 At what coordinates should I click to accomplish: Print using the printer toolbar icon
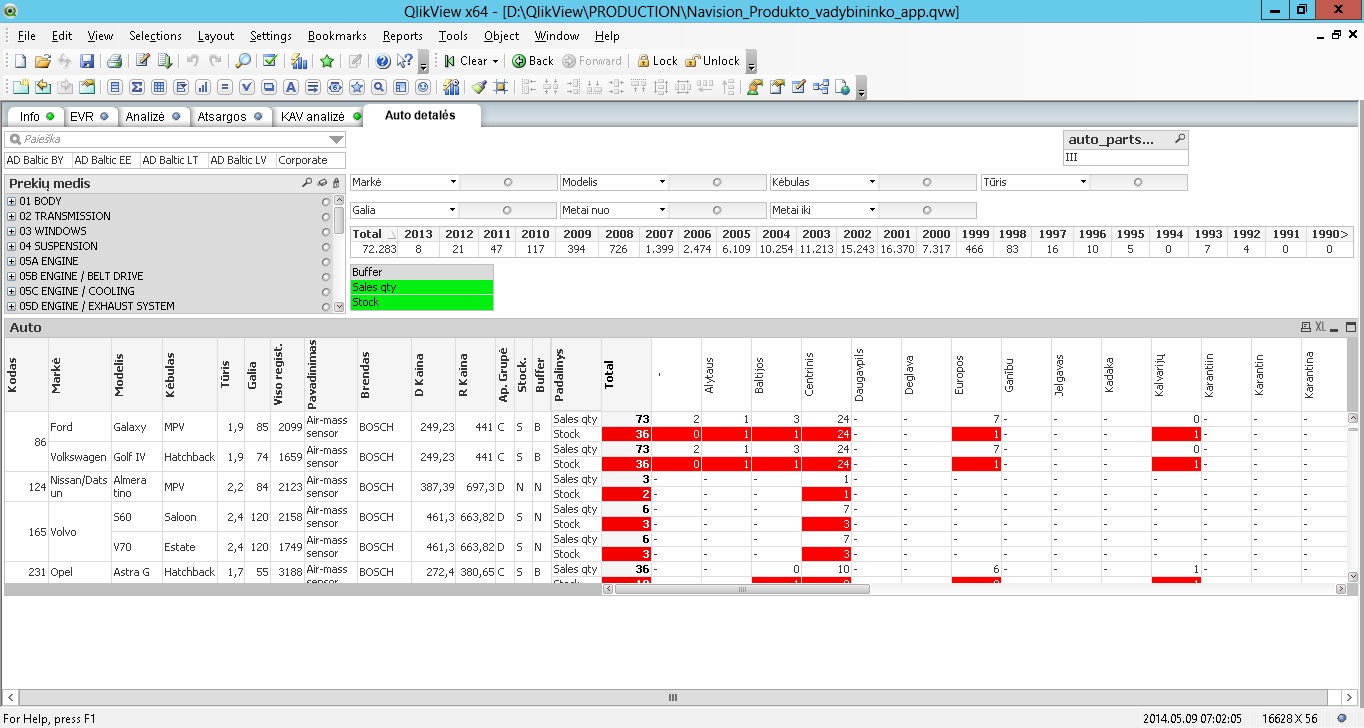(x=114, y=61)
